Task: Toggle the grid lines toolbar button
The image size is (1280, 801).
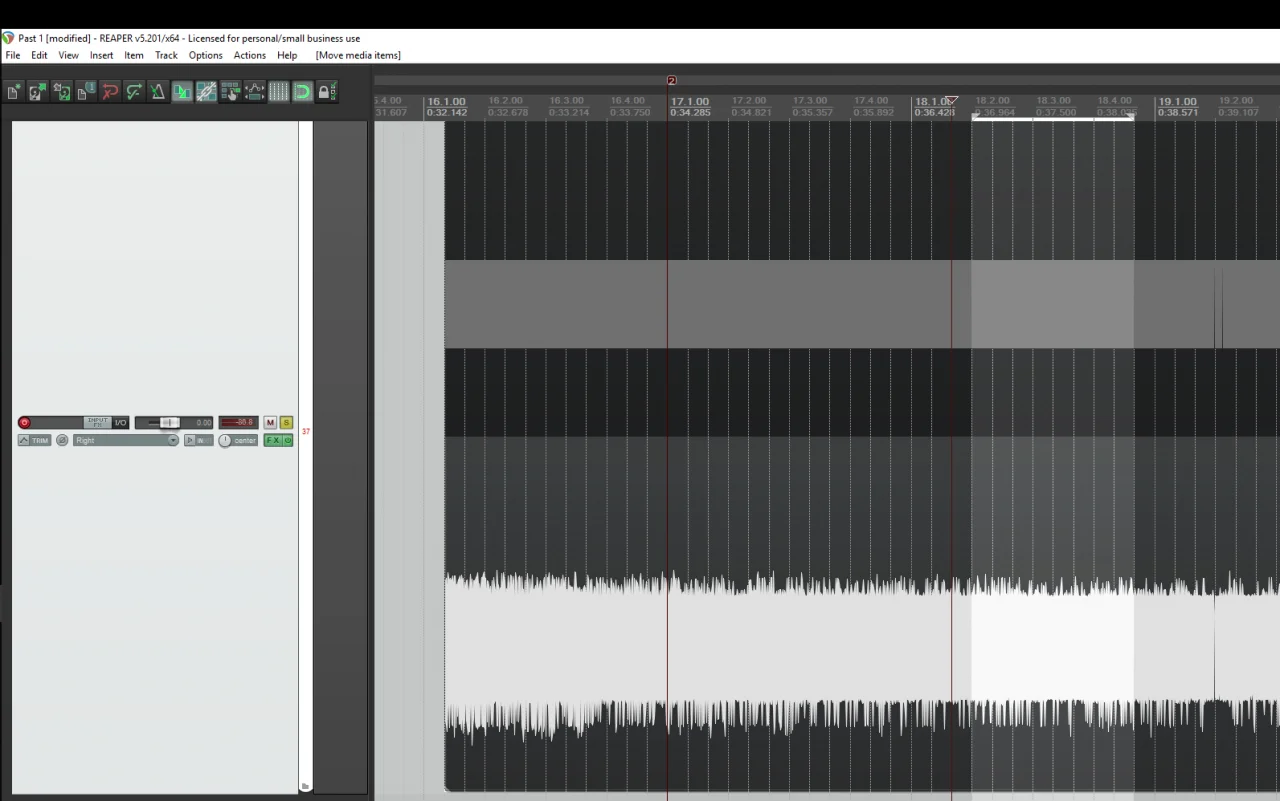Action: click(x=279, y=92)
